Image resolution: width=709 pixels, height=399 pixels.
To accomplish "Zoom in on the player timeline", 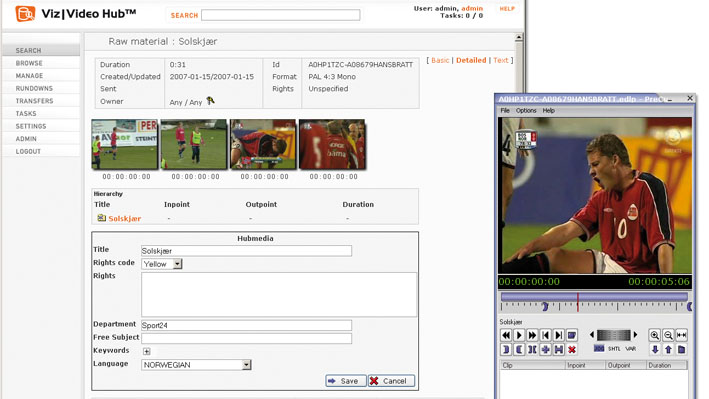I will tap(654, 335).
